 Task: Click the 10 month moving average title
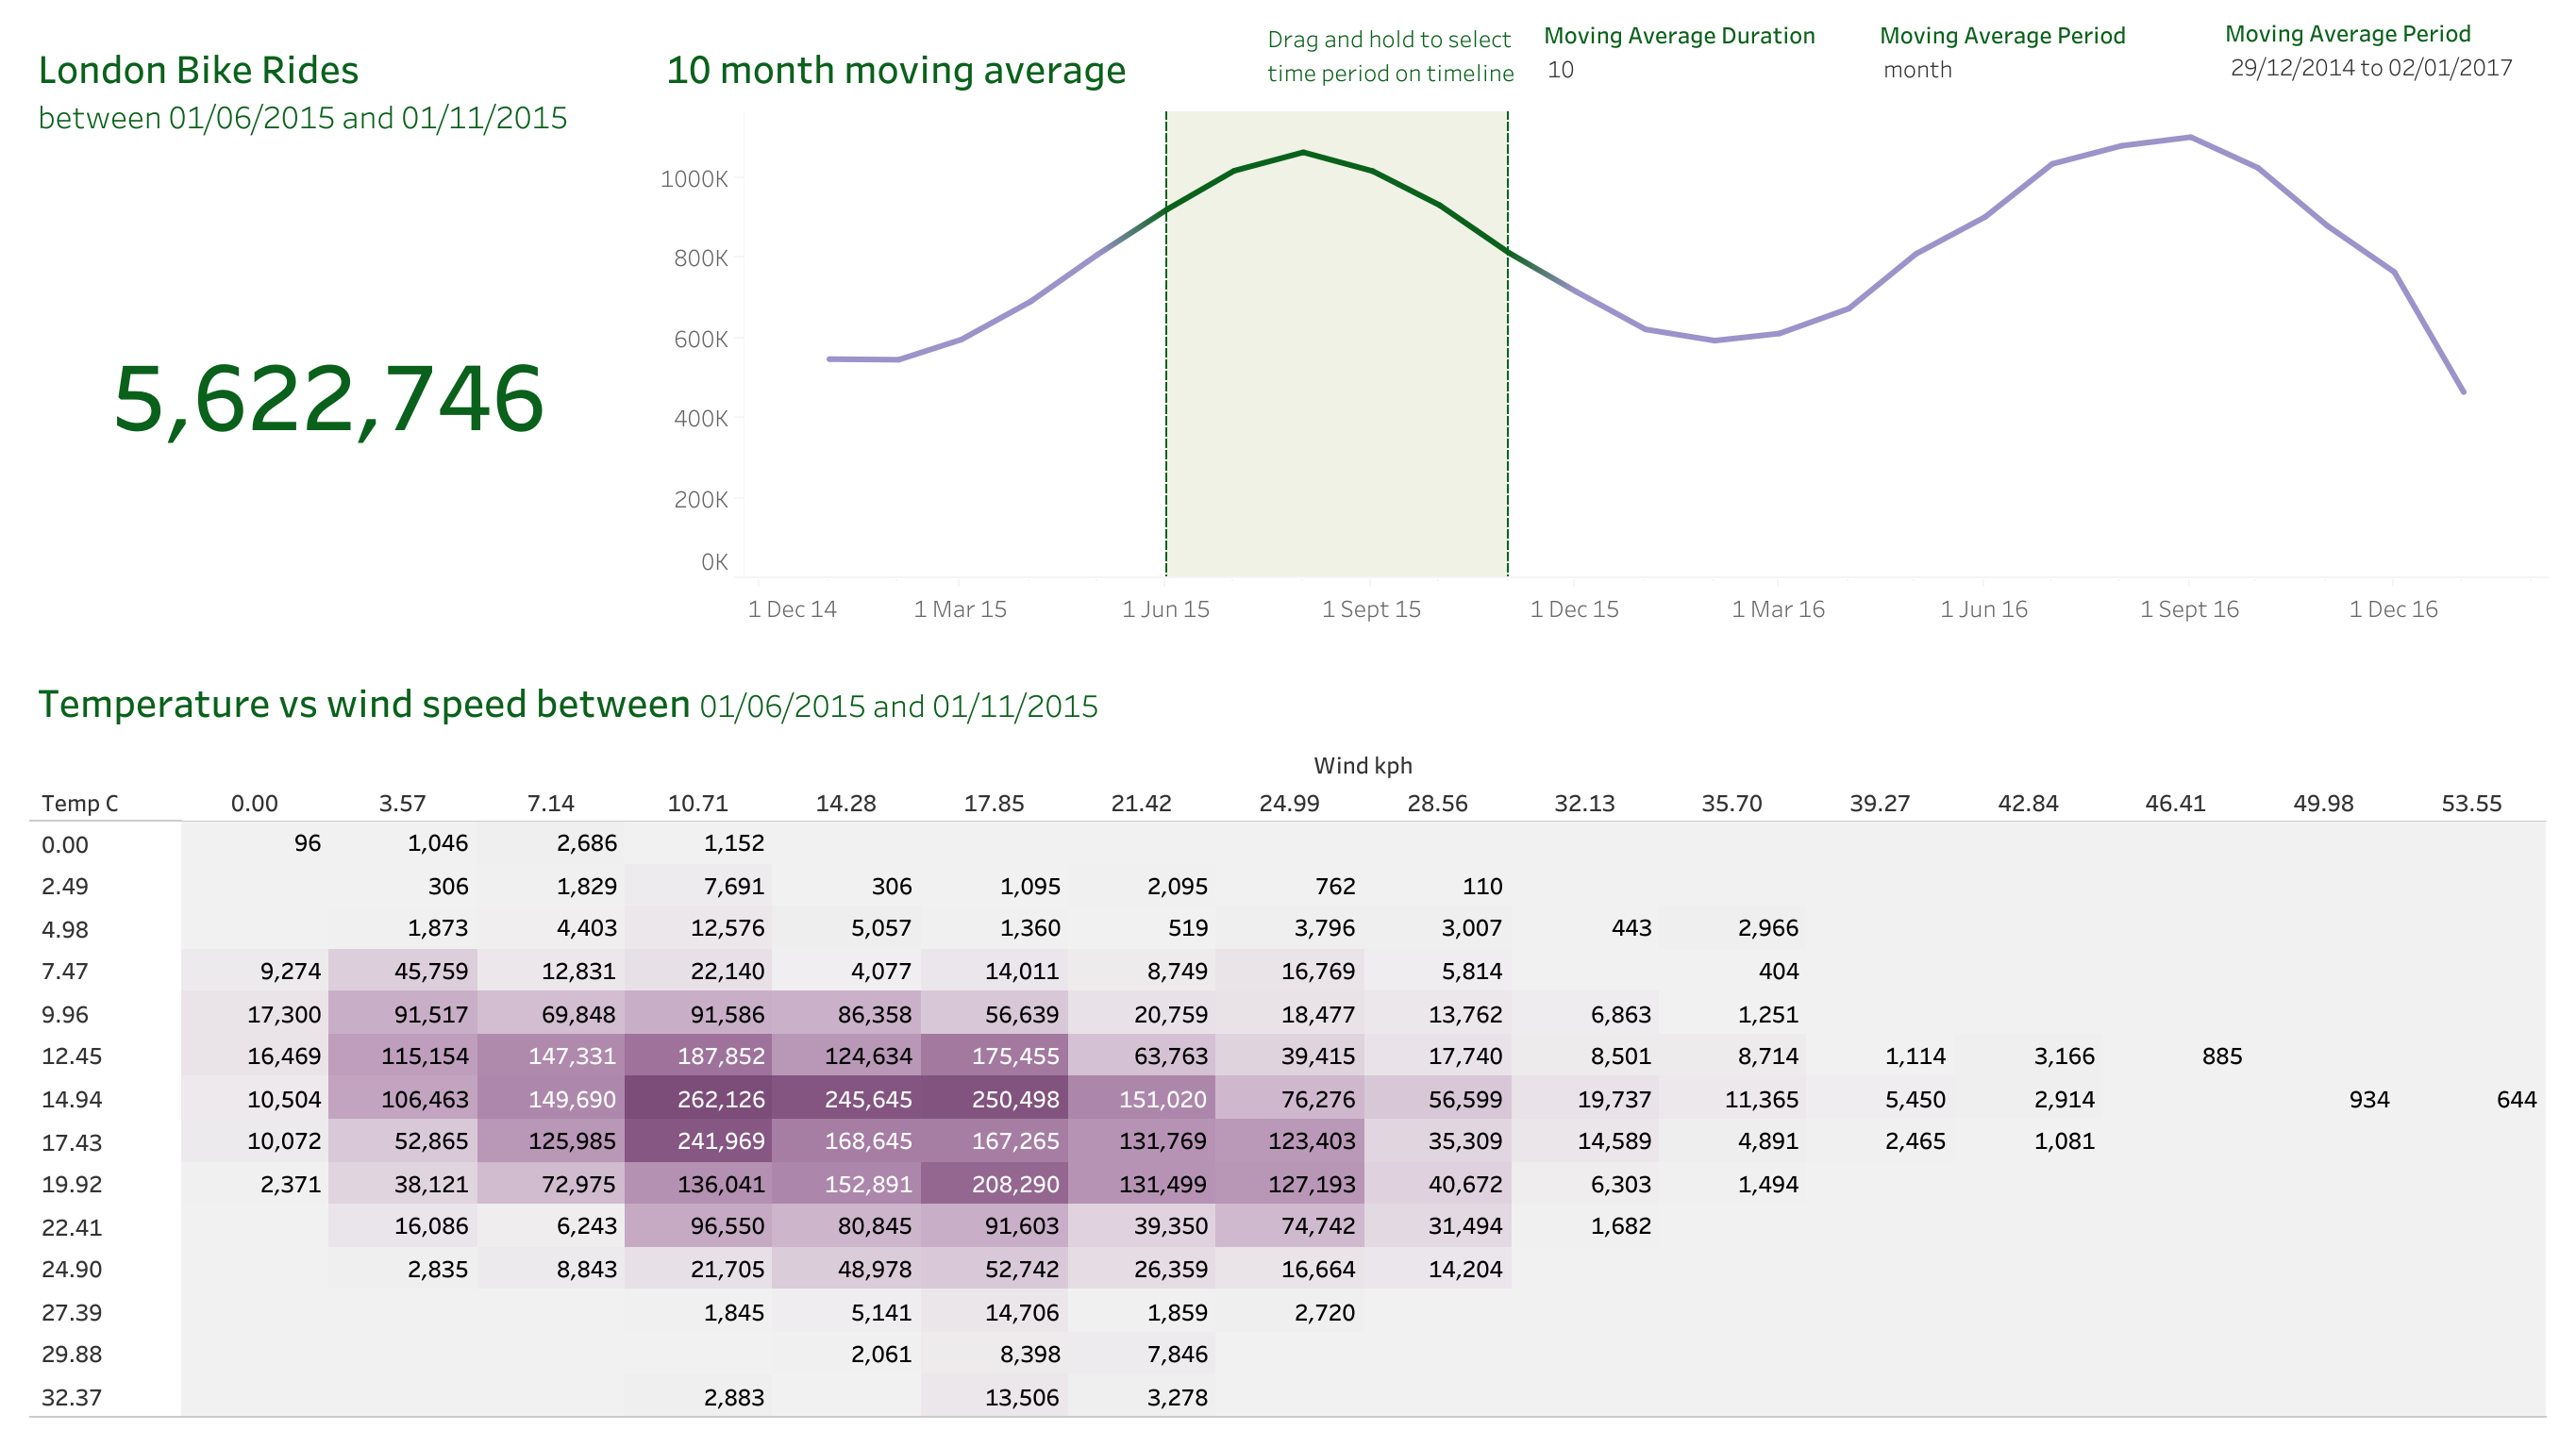(x=895, y=70)
